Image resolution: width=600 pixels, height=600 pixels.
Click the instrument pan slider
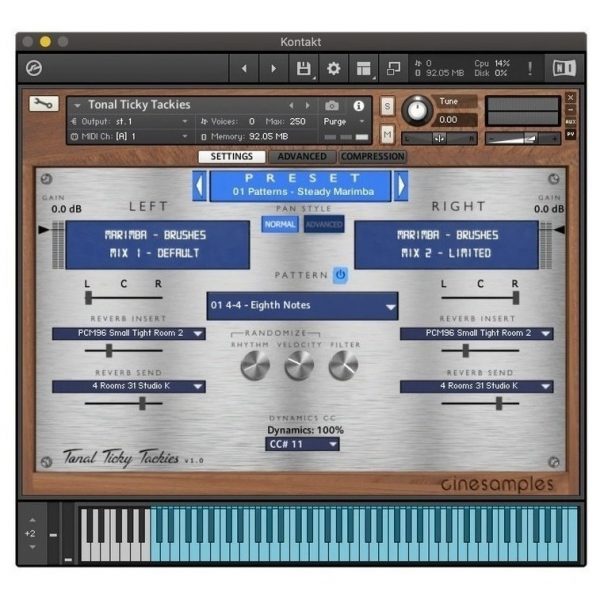click(x=439, y=139)
